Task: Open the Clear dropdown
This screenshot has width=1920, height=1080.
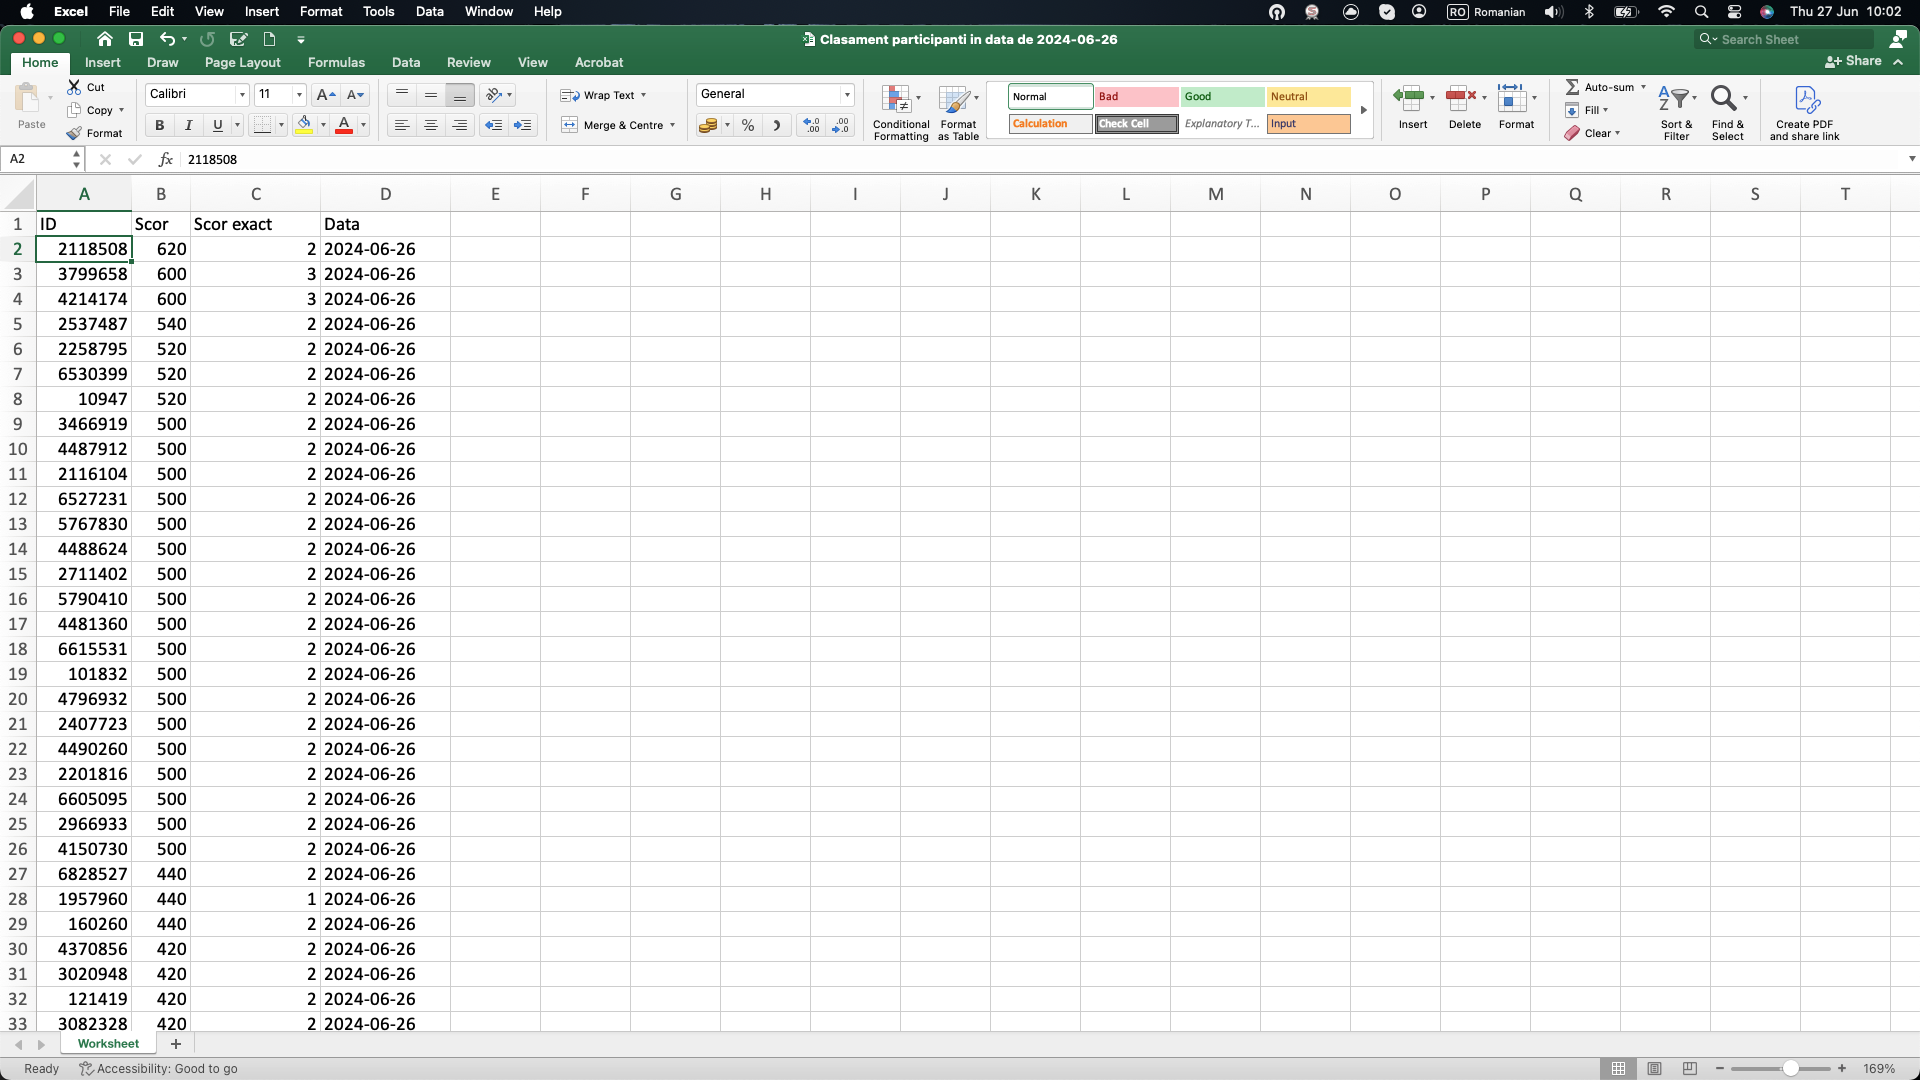Action: pyautogui.click(x=1593, y=133)
